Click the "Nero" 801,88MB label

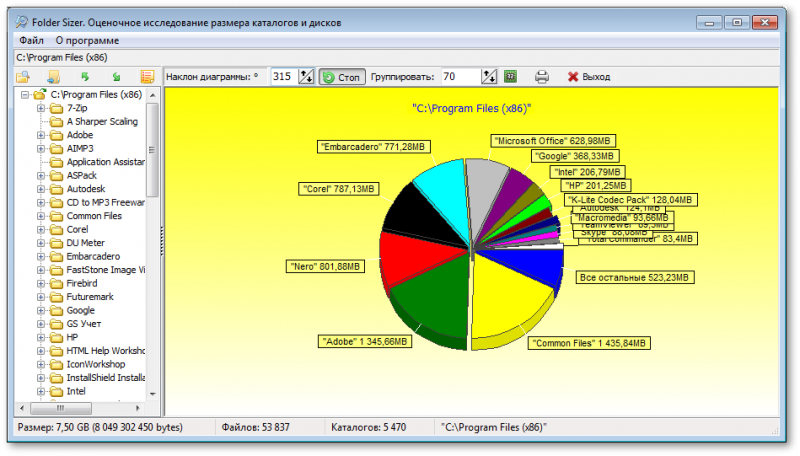[x=325, y=266]
